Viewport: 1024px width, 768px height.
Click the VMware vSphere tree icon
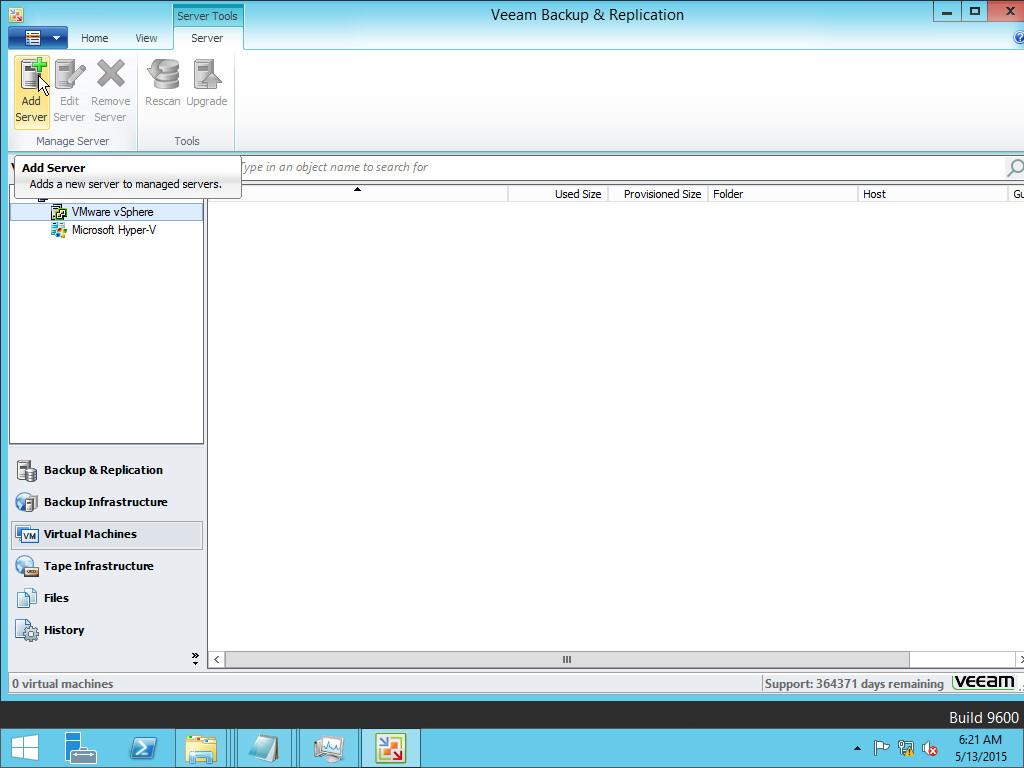(x=59, y=212)
